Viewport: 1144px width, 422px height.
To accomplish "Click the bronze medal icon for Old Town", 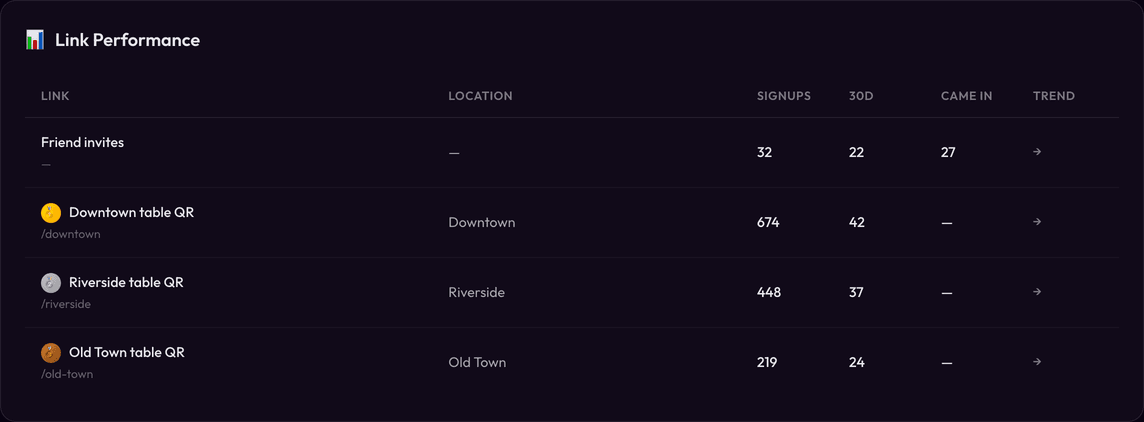I will (x=51, y=353).
